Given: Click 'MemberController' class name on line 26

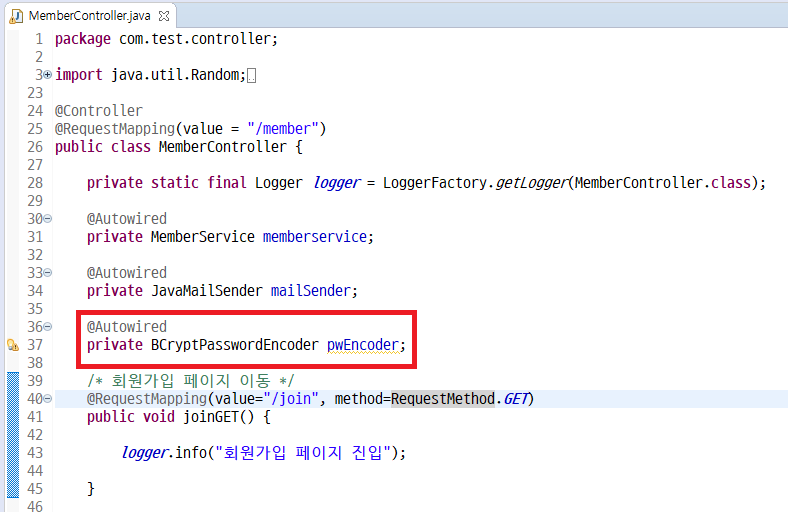Looking at the screenshot, I should click(223, 147).
